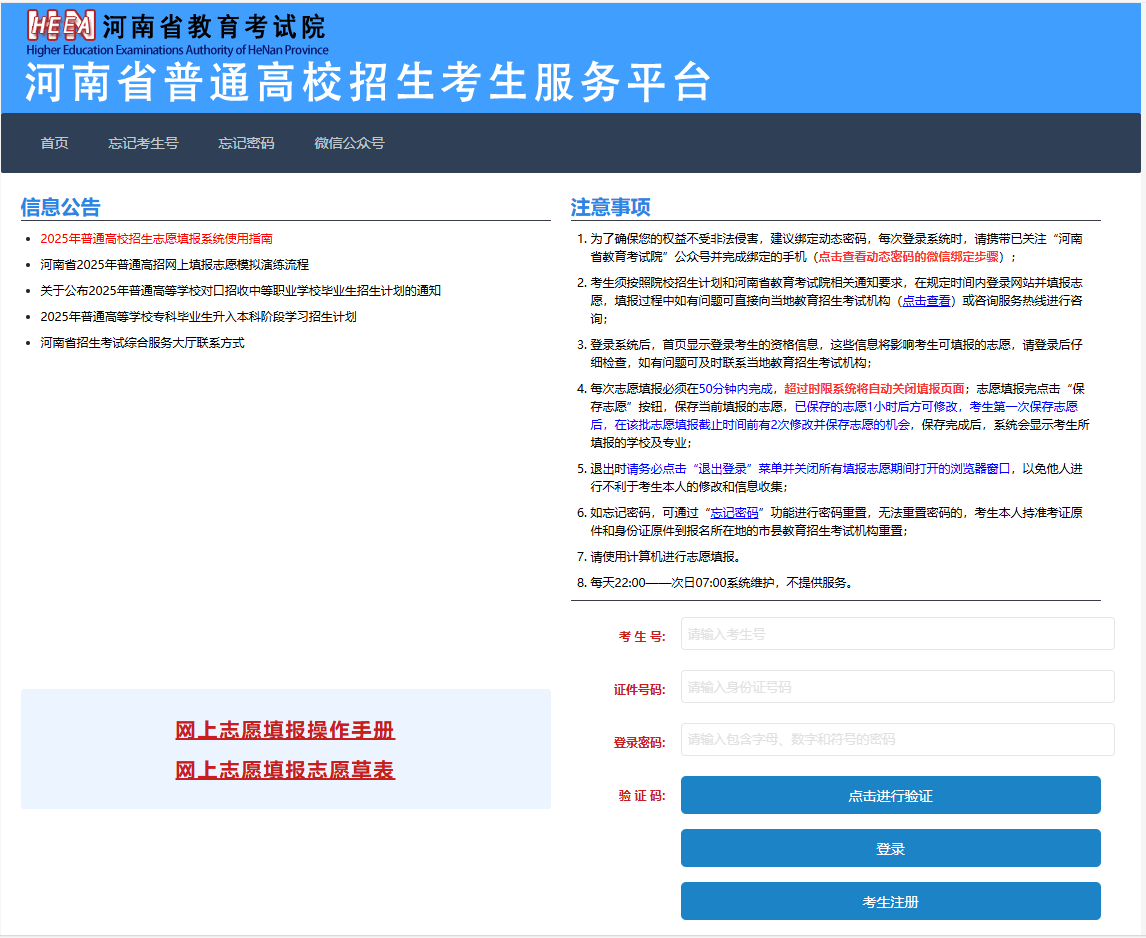
Task: Click the 忘记密码 link in notice item 6
Action: click(x=734, y=513)
